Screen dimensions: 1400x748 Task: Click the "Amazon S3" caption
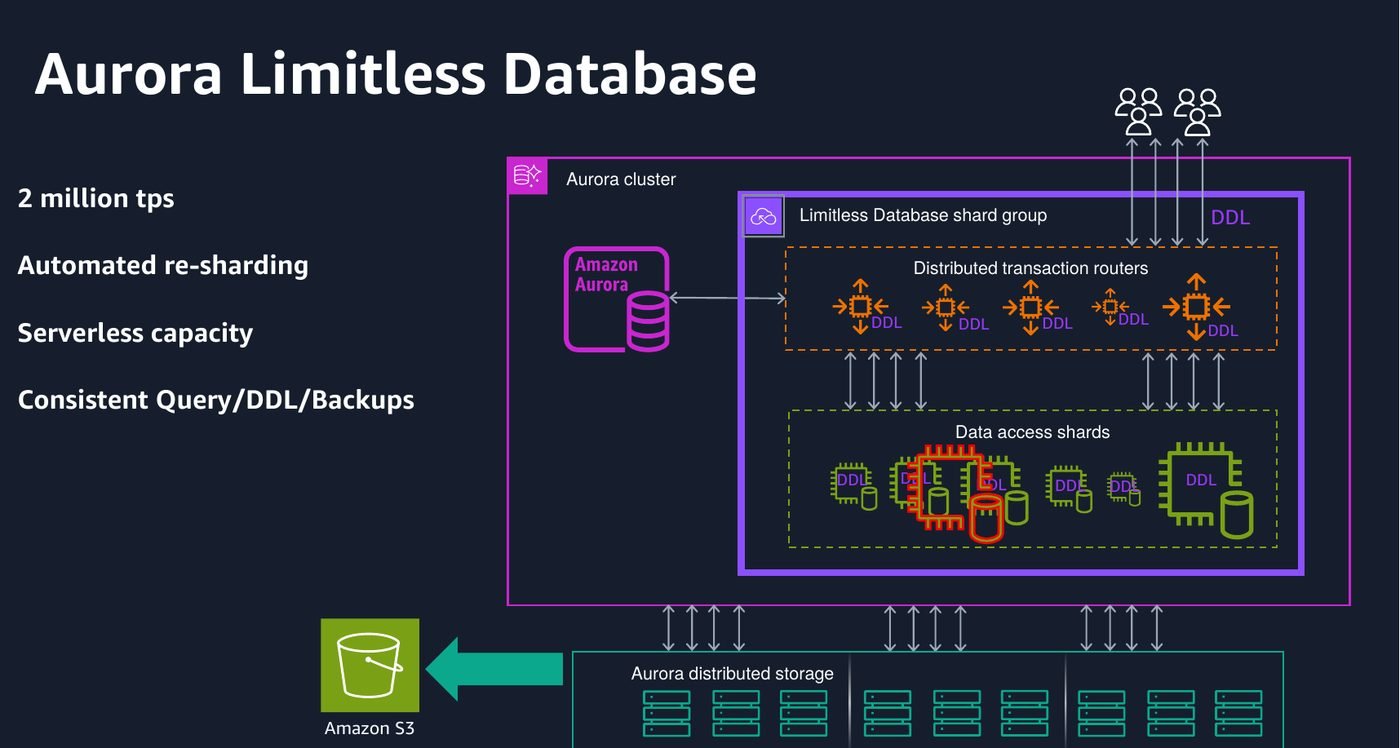pos(369,728)
